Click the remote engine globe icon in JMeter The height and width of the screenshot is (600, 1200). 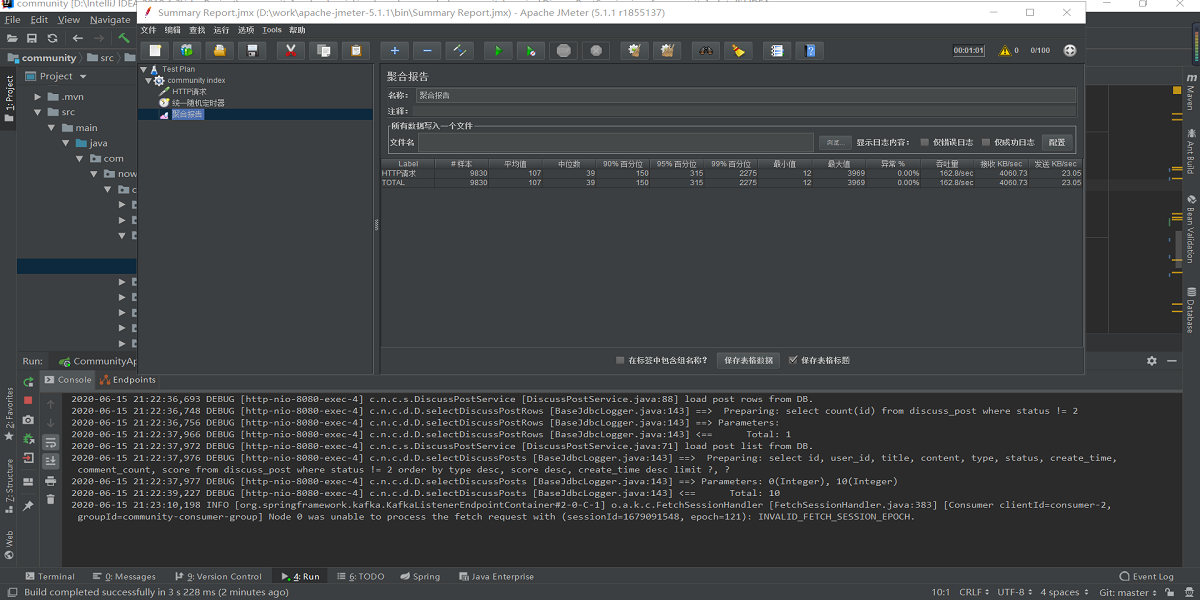1070,50
